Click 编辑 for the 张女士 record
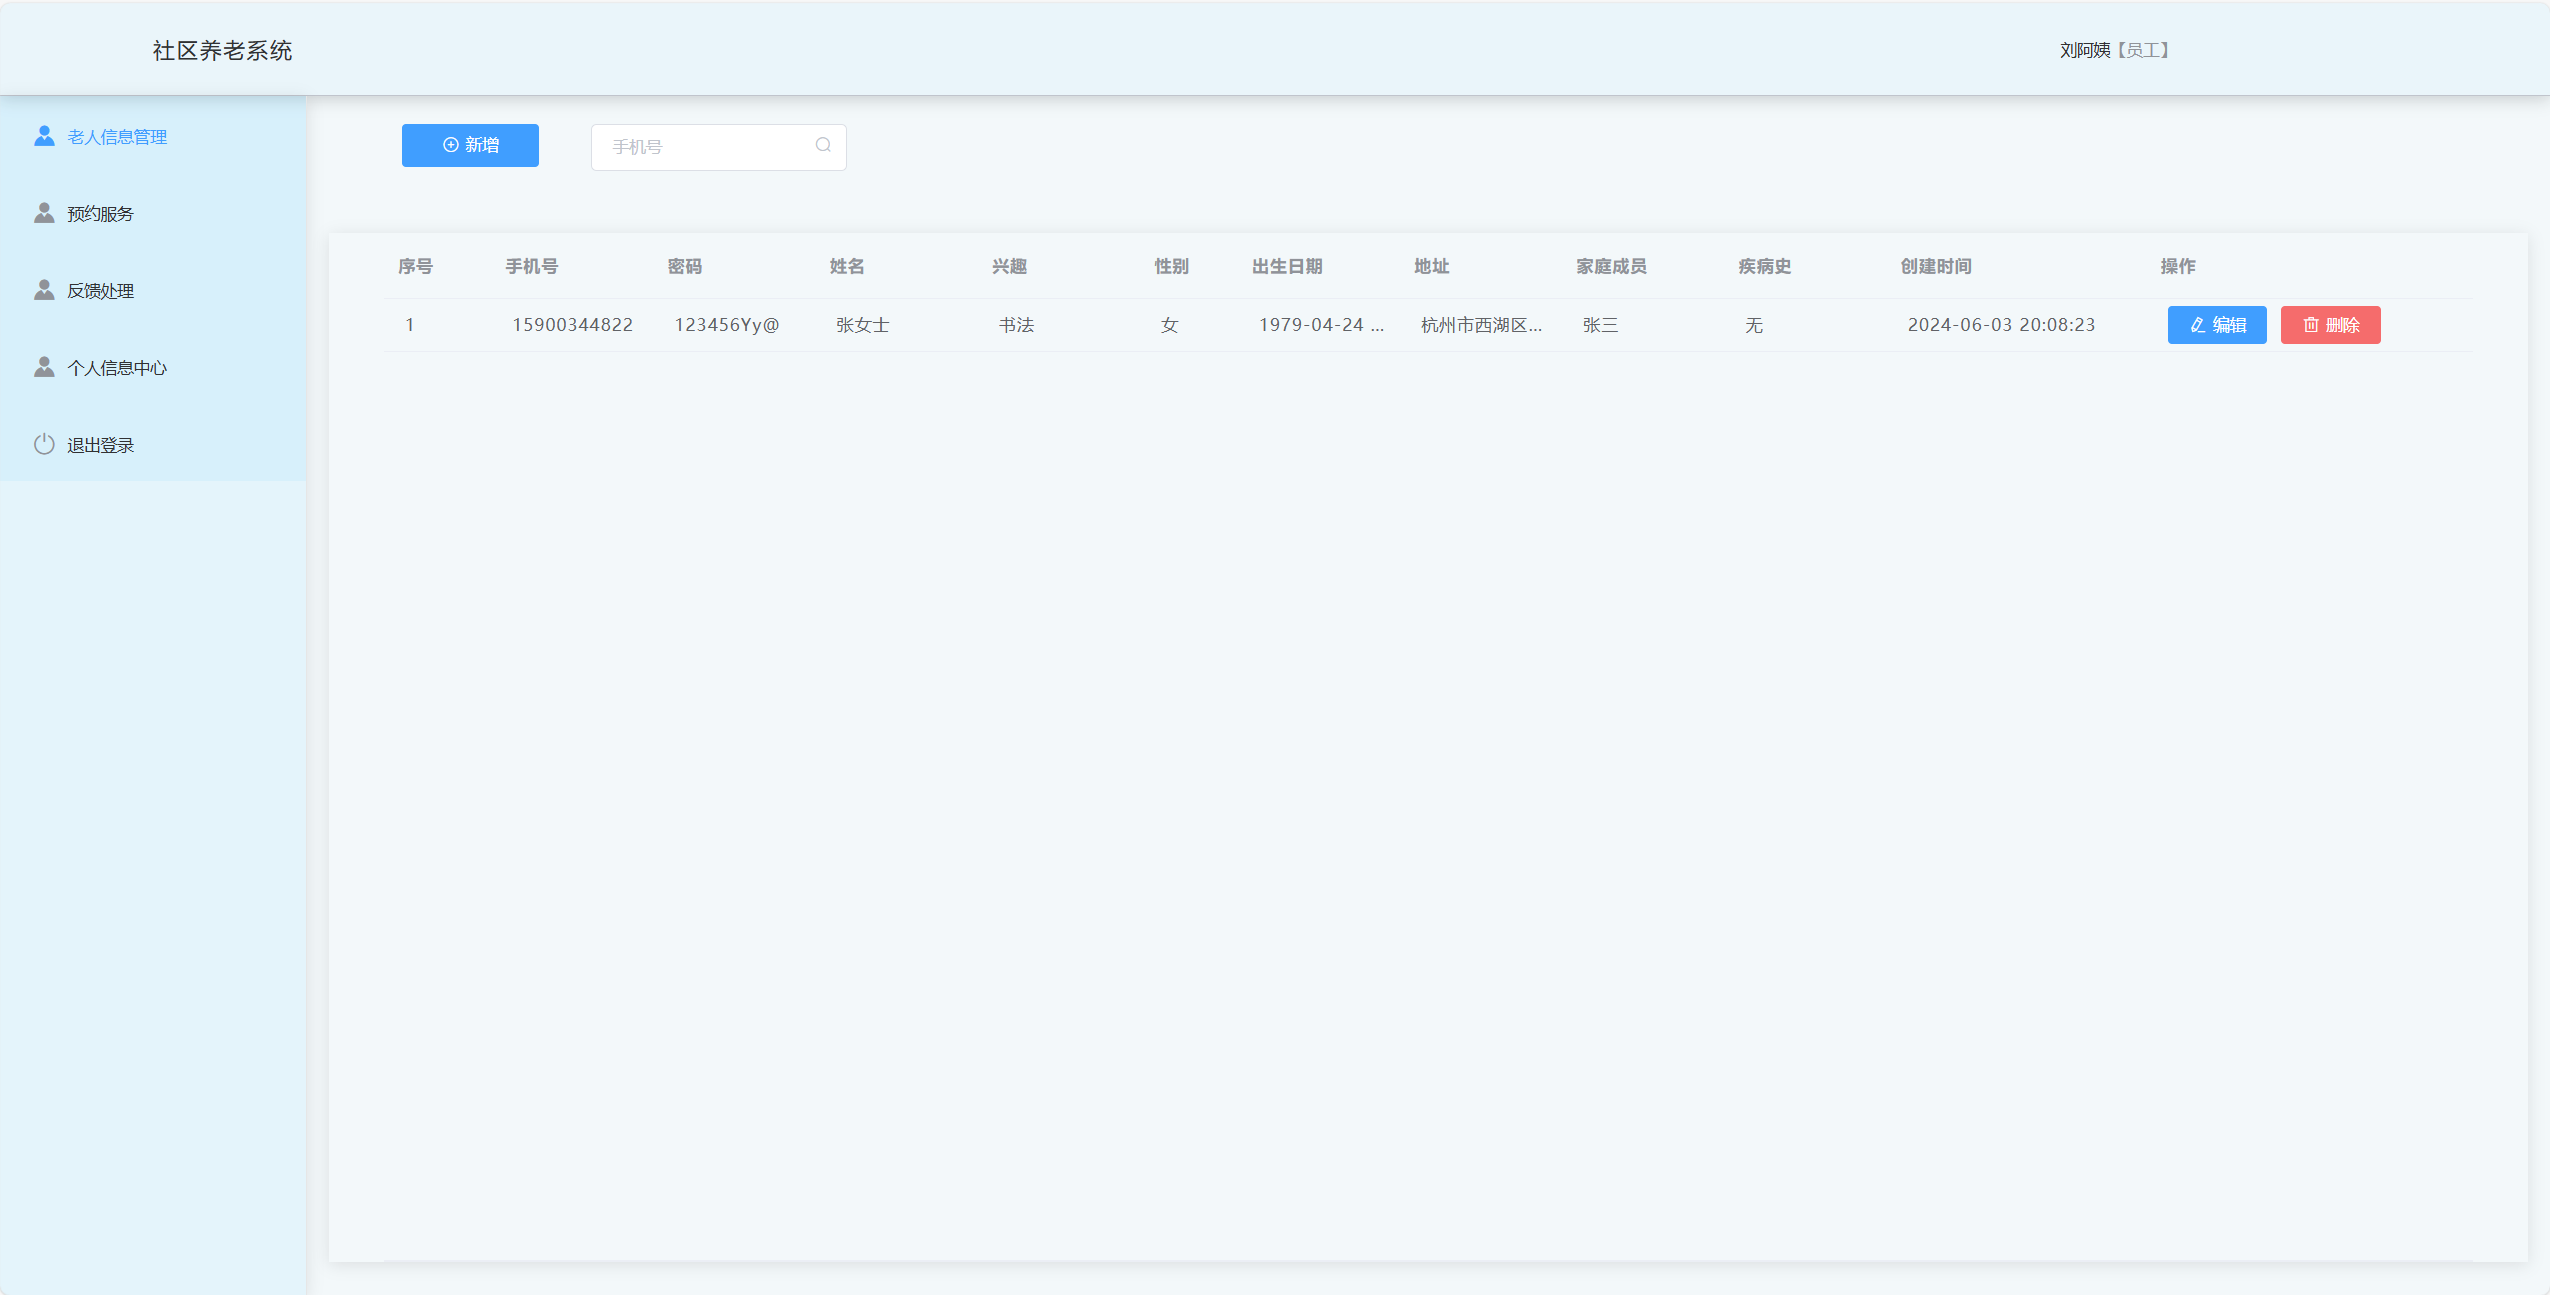Screen dimensions: 2550x1295 tap(2216, 324)
